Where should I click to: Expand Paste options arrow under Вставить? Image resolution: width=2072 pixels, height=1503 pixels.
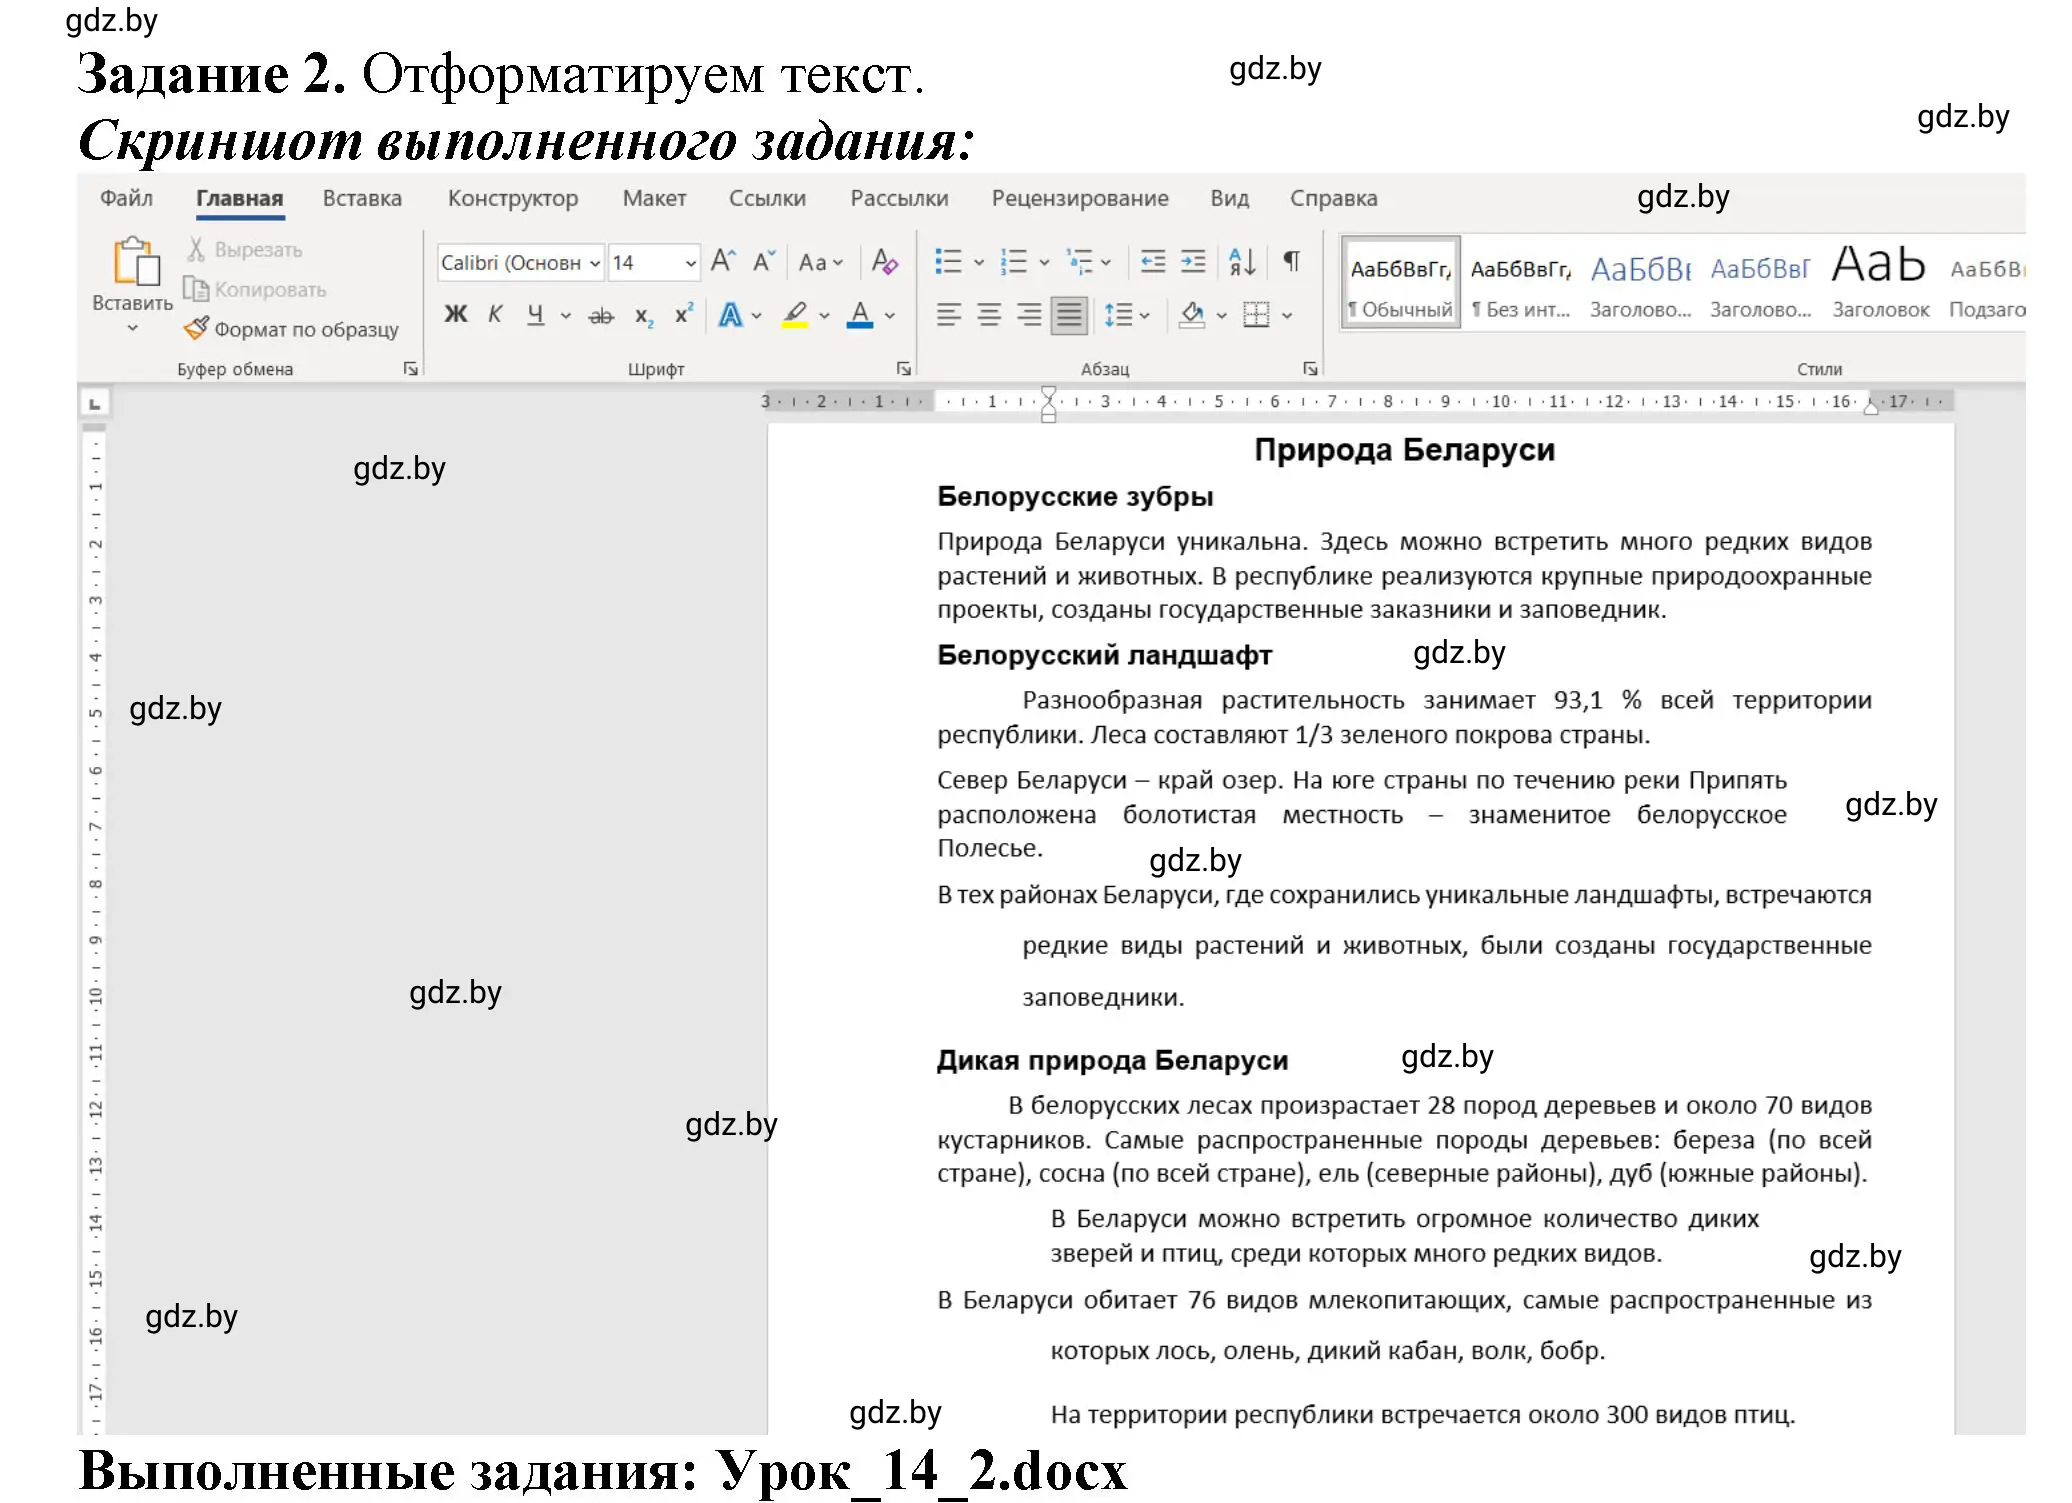[x=133, y=328]
